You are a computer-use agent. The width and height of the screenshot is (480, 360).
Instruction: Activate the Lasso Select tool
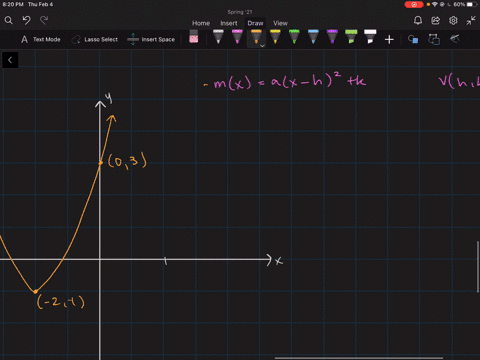(x=95, y=39)
